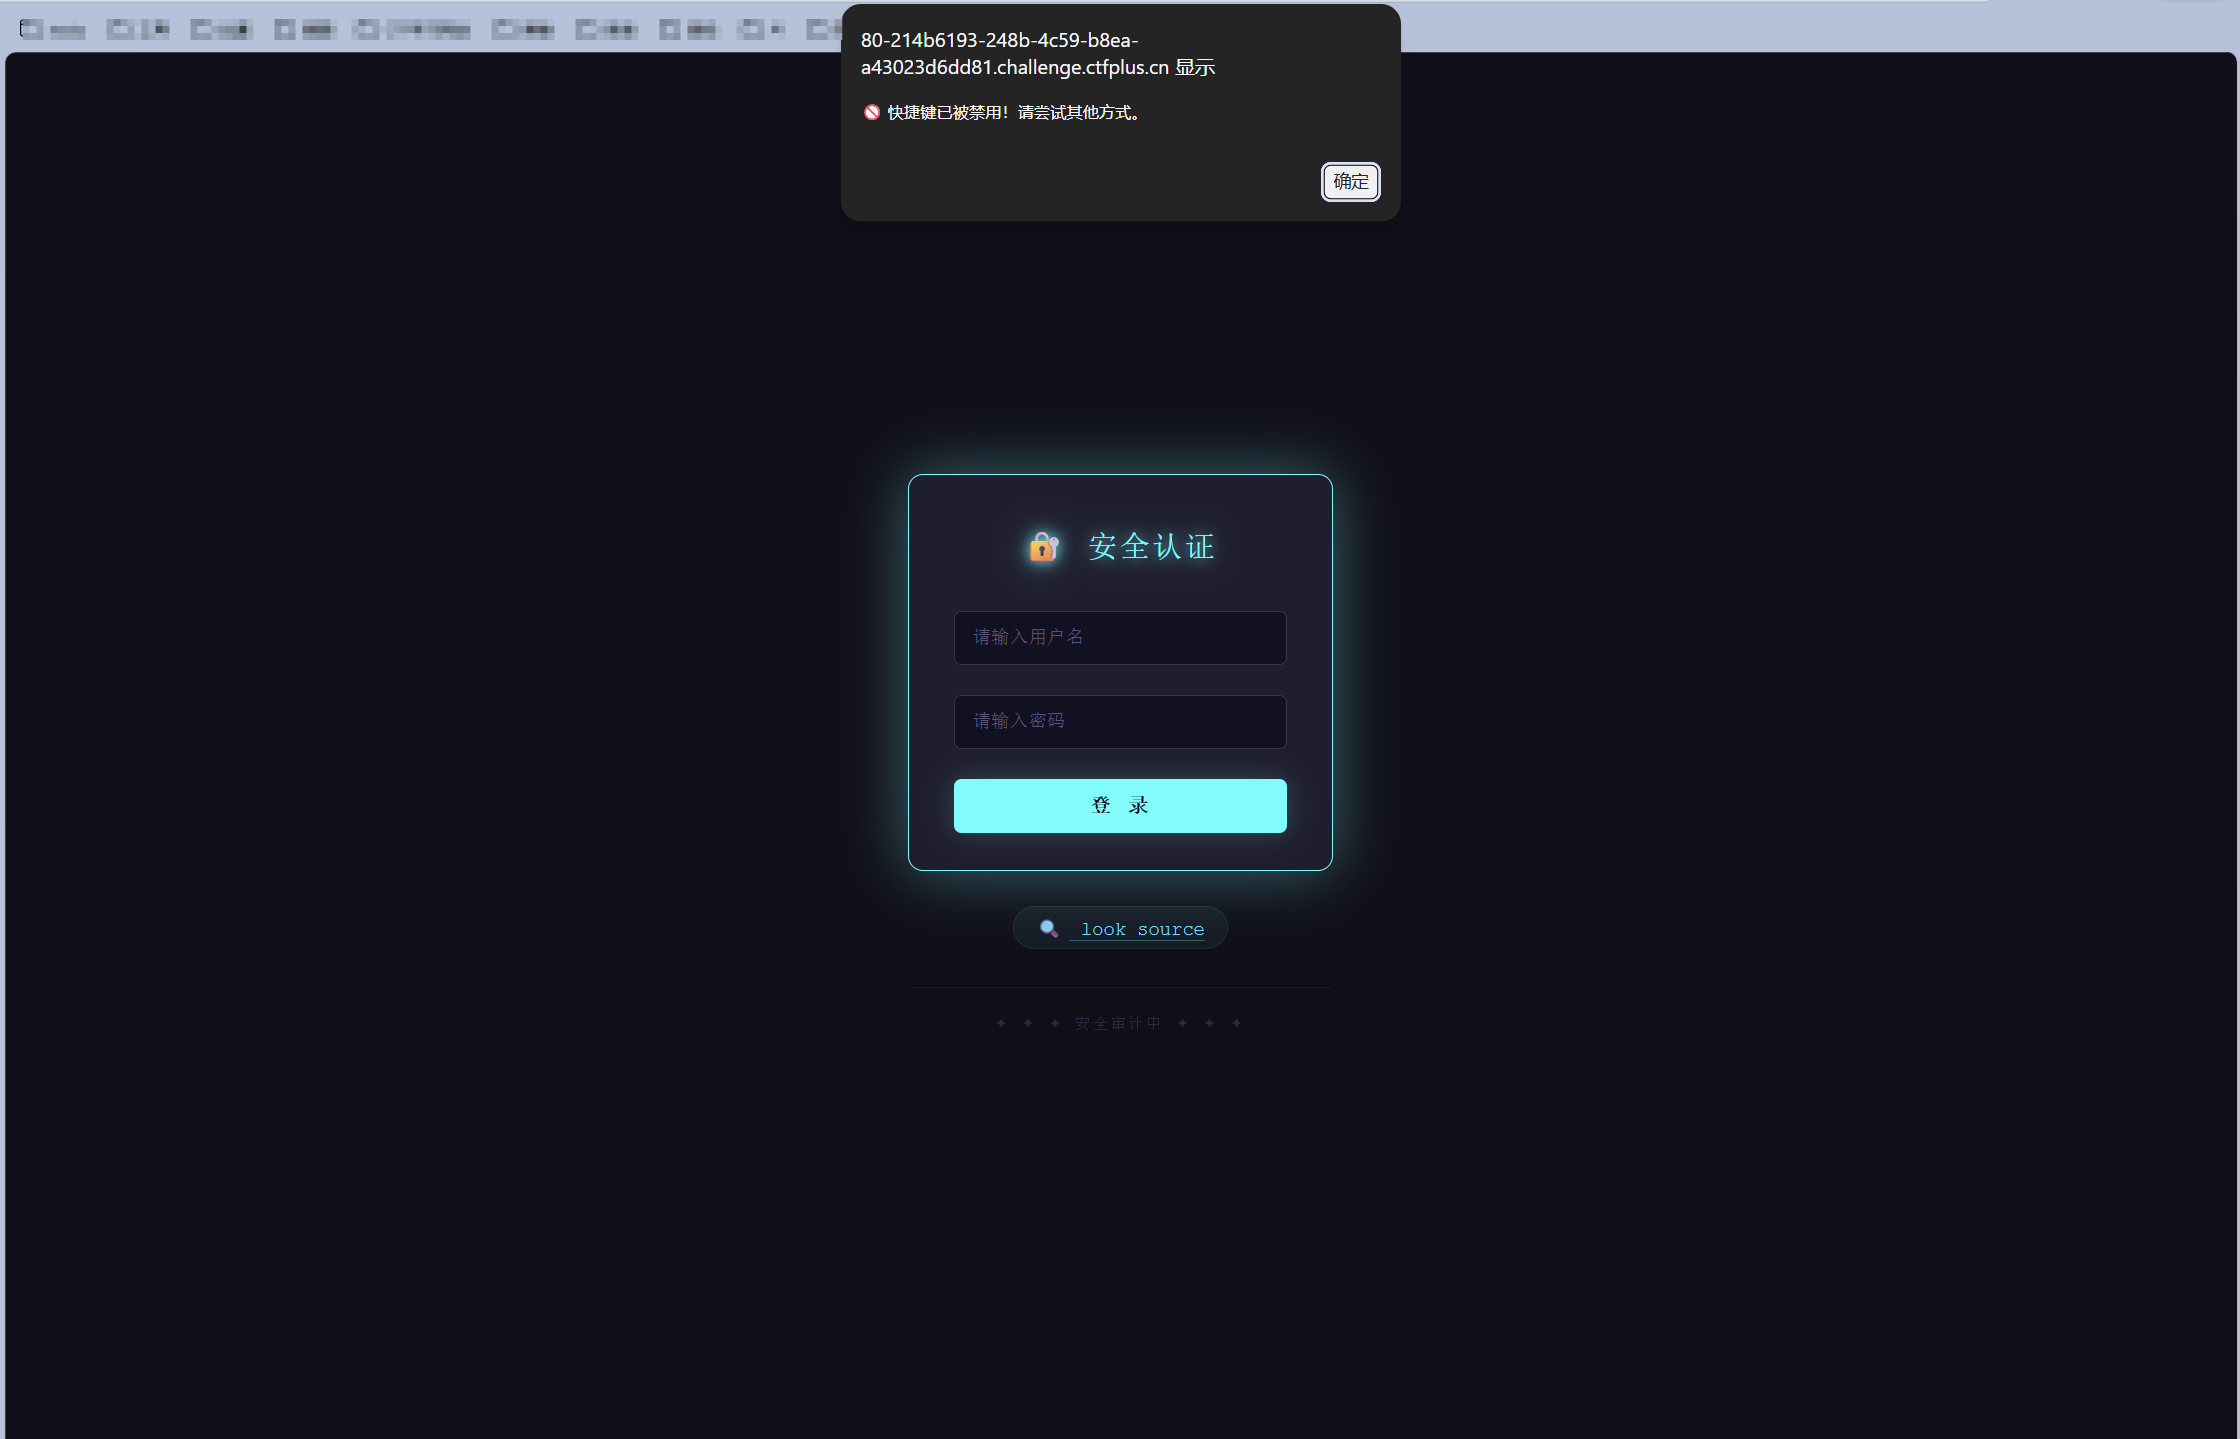The width and height of the screenshot is (2240, 1439).
Task: Focus the 请输入密码 password field
Action: (x=1120, y=722)
